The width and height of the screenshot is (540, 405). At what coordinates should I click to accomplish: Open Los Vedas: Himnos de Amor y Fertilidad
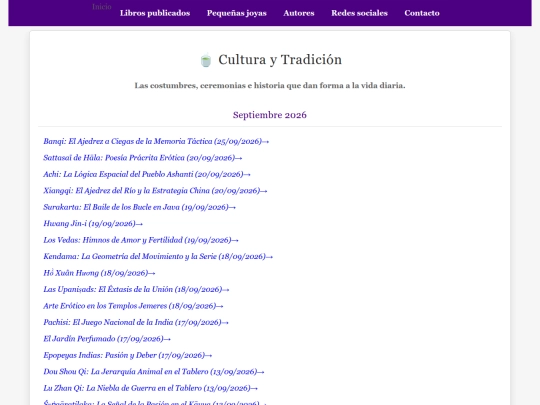[x=141, y=240]
